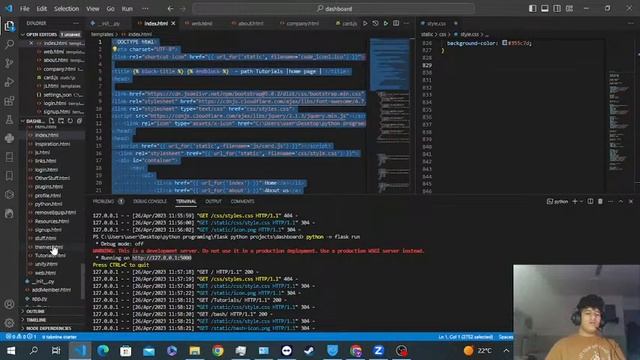Open the http://127.0.0.1:5000 terminal link
Screen dimensions: 640x360
point(162,258)
